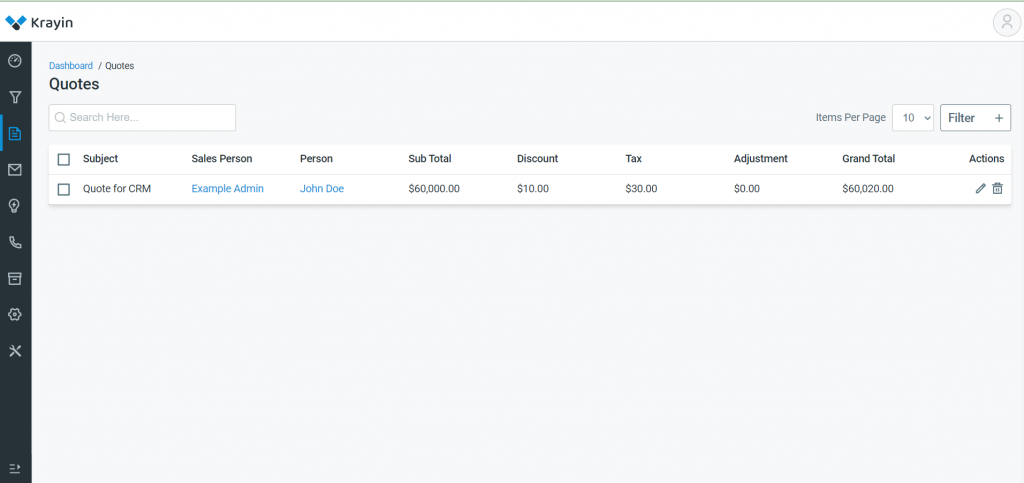Open John Doe person link
This screenshot has width=1024, height=483.
point(322,189)
